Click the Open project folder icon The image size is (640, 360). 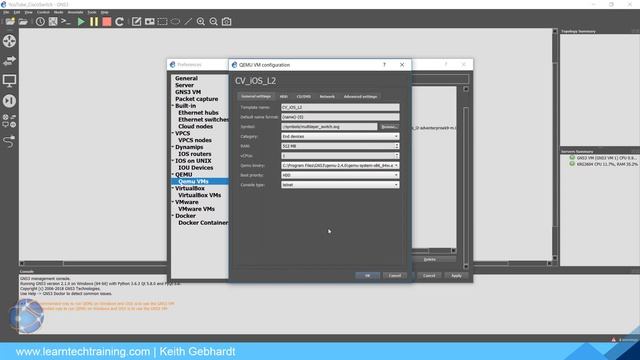[x=23, y=22]
